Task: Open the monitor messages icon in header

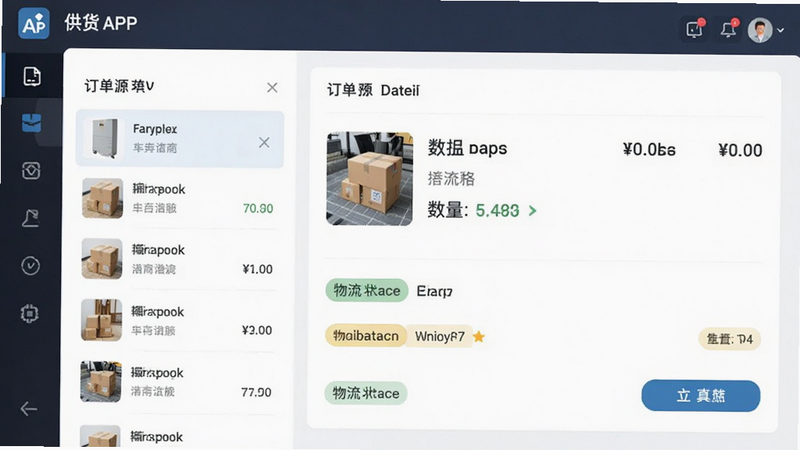Action: pyautogui.click(x=694, y=29)
